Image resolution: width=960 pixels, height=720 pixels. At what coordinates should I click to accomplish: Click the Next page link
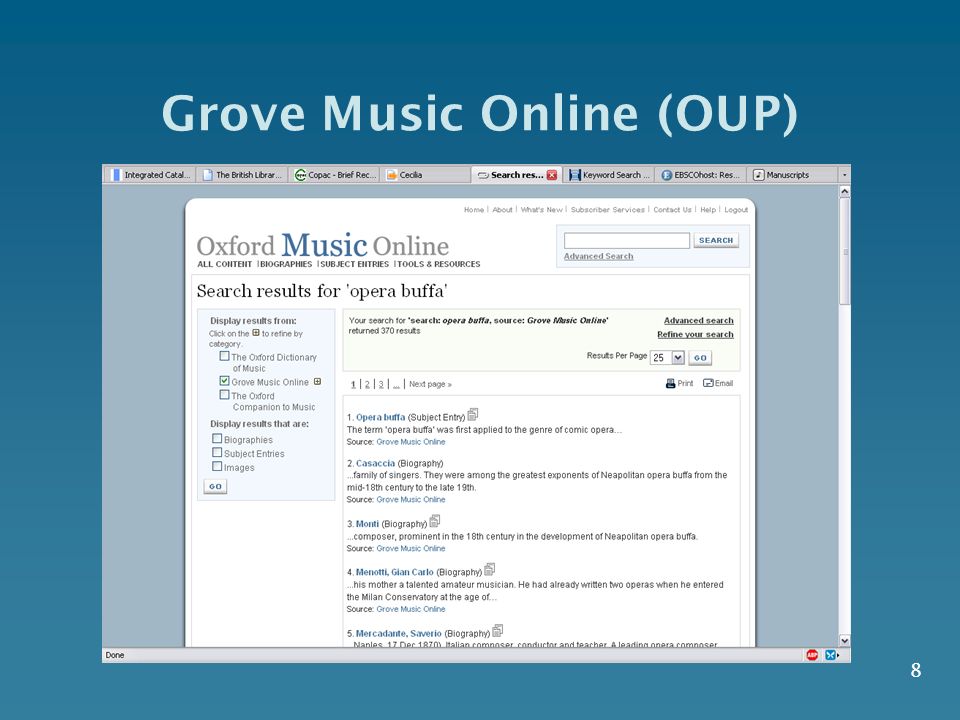(x=430, y=384)
